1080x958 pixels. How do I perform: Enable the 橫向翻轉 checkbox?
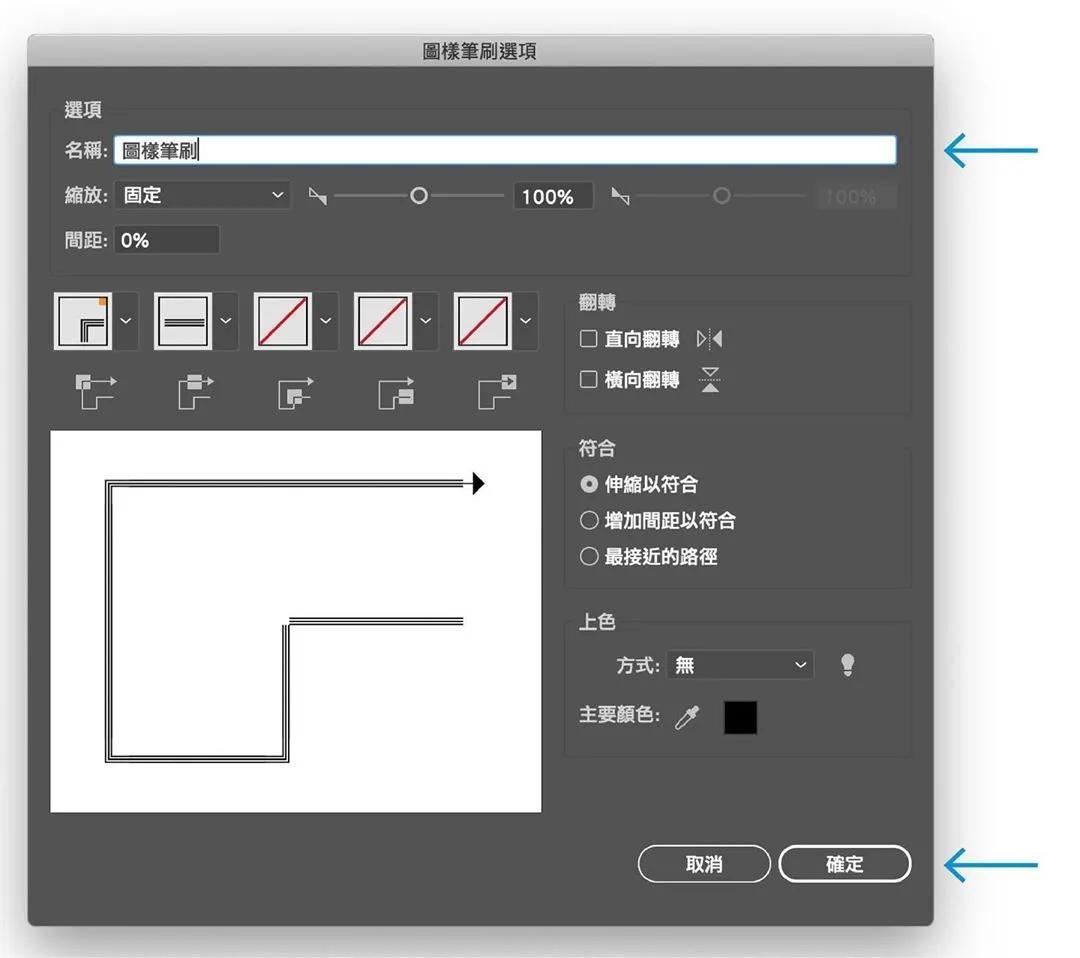pos(588,379)
